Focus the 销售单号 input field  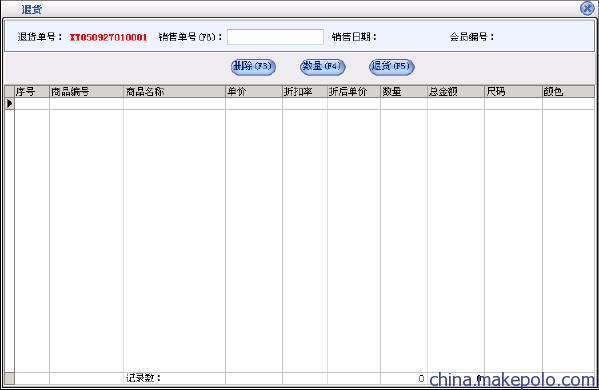pos(275,37)
